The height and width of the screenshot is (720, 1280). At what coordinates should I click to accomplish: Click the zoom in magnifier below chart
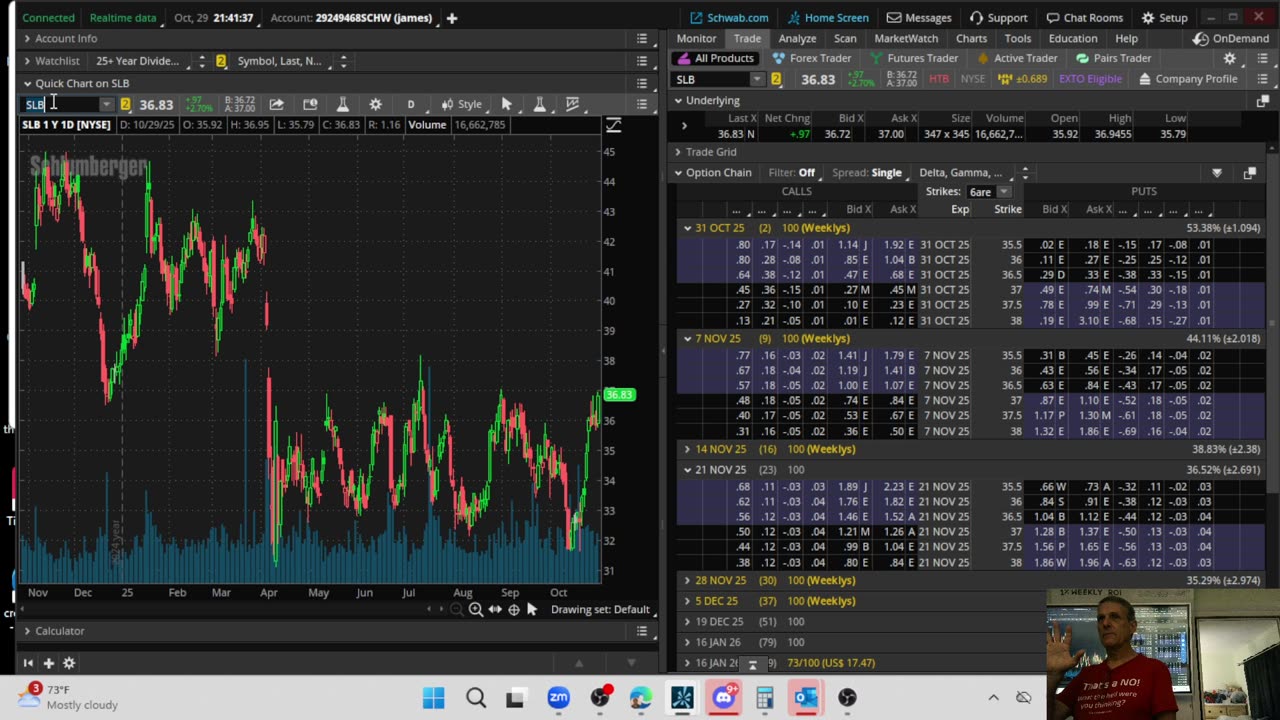(476, 609)
